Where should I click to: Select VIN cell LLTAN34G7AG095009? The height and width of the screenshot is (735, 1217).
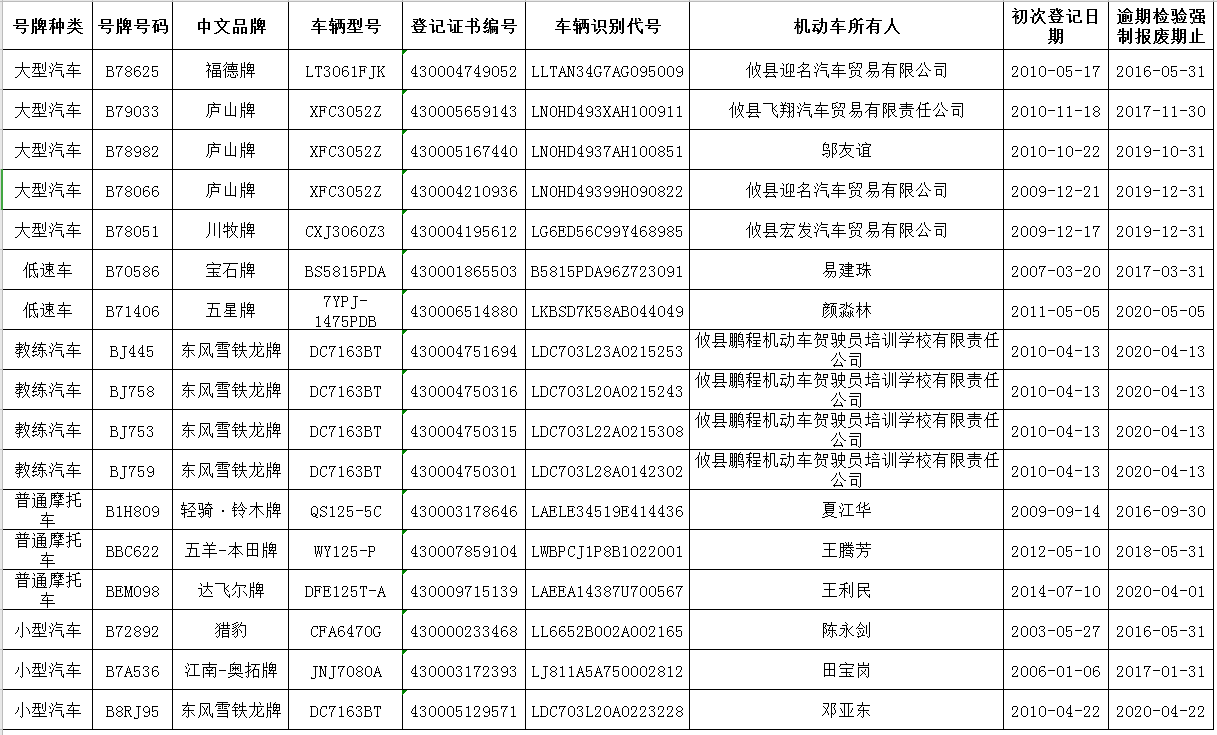pos(608,71)
